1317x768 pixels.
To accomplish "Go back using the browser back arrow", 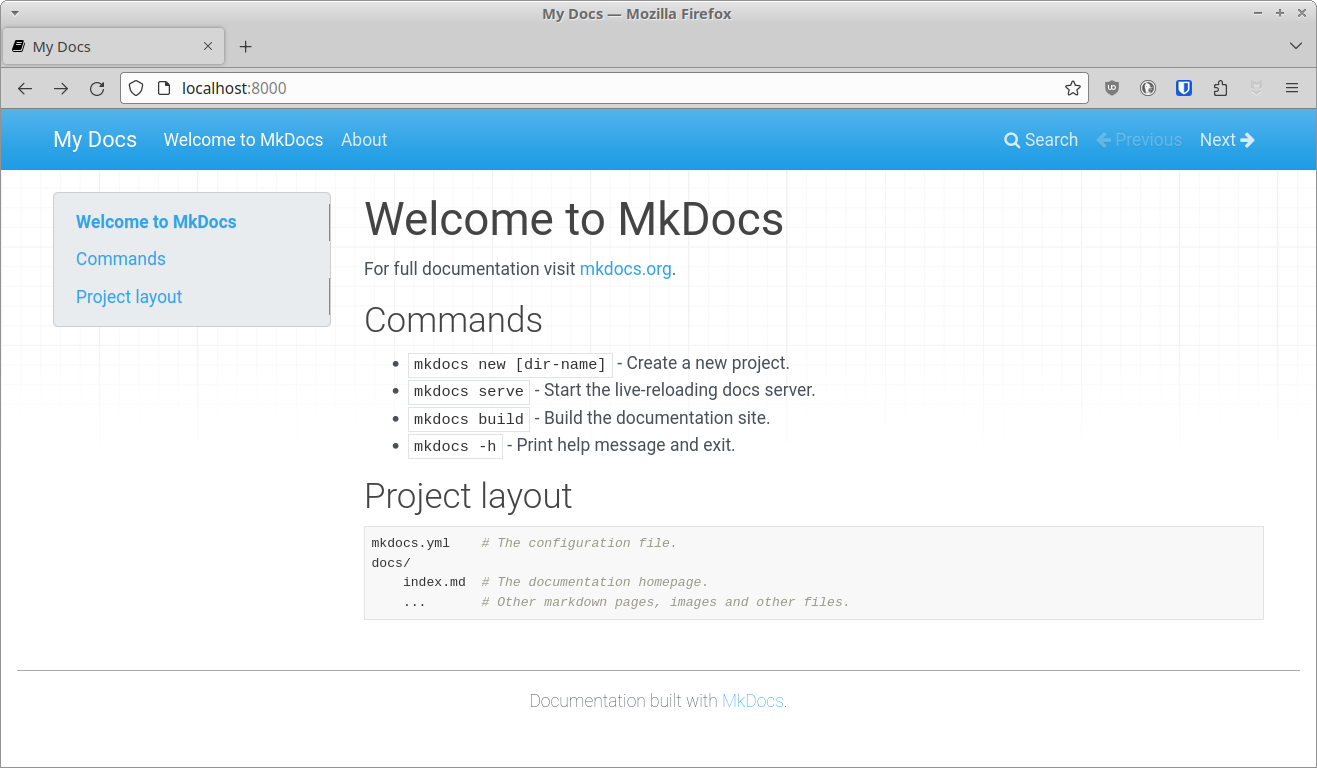I will click(25, 88).
